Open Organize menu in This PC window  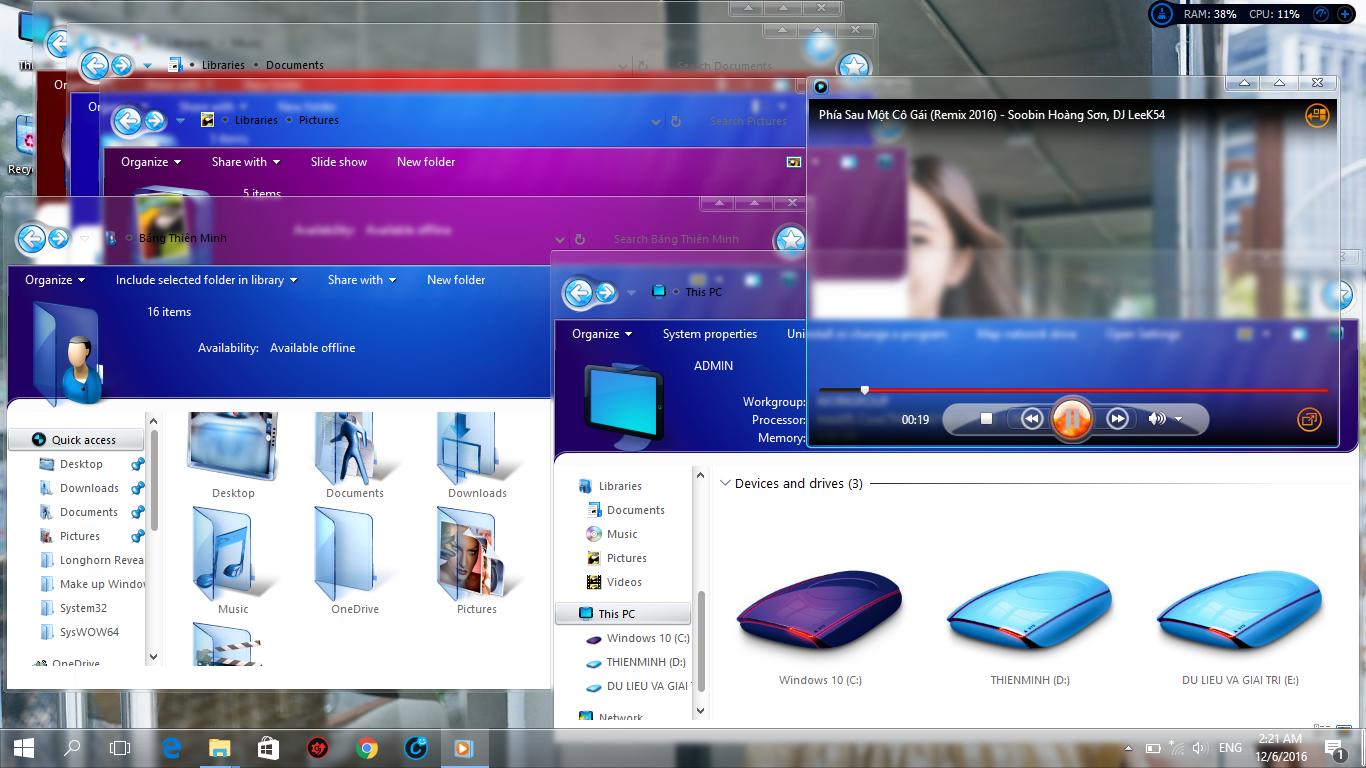click(602, 334)
